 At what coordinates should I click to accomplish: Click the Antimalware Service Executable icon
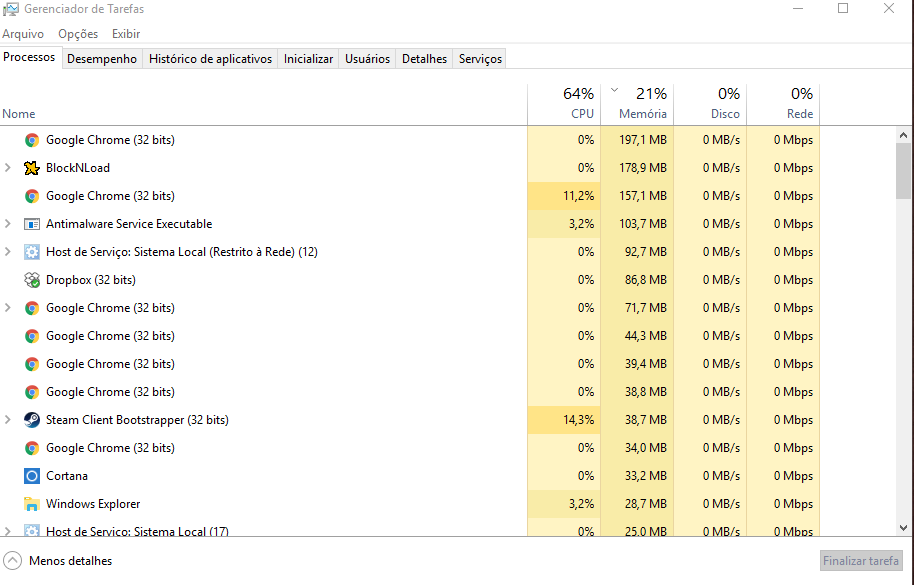[x=31, y=224]
